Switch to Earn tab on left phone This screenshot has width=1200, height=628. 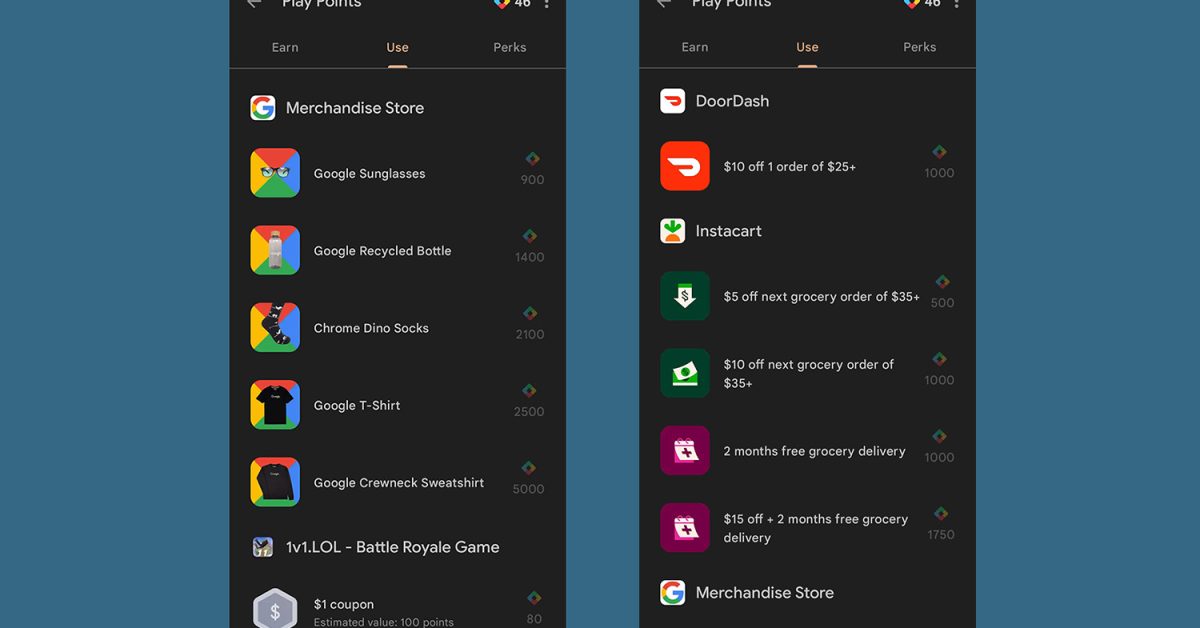(285, 47)
